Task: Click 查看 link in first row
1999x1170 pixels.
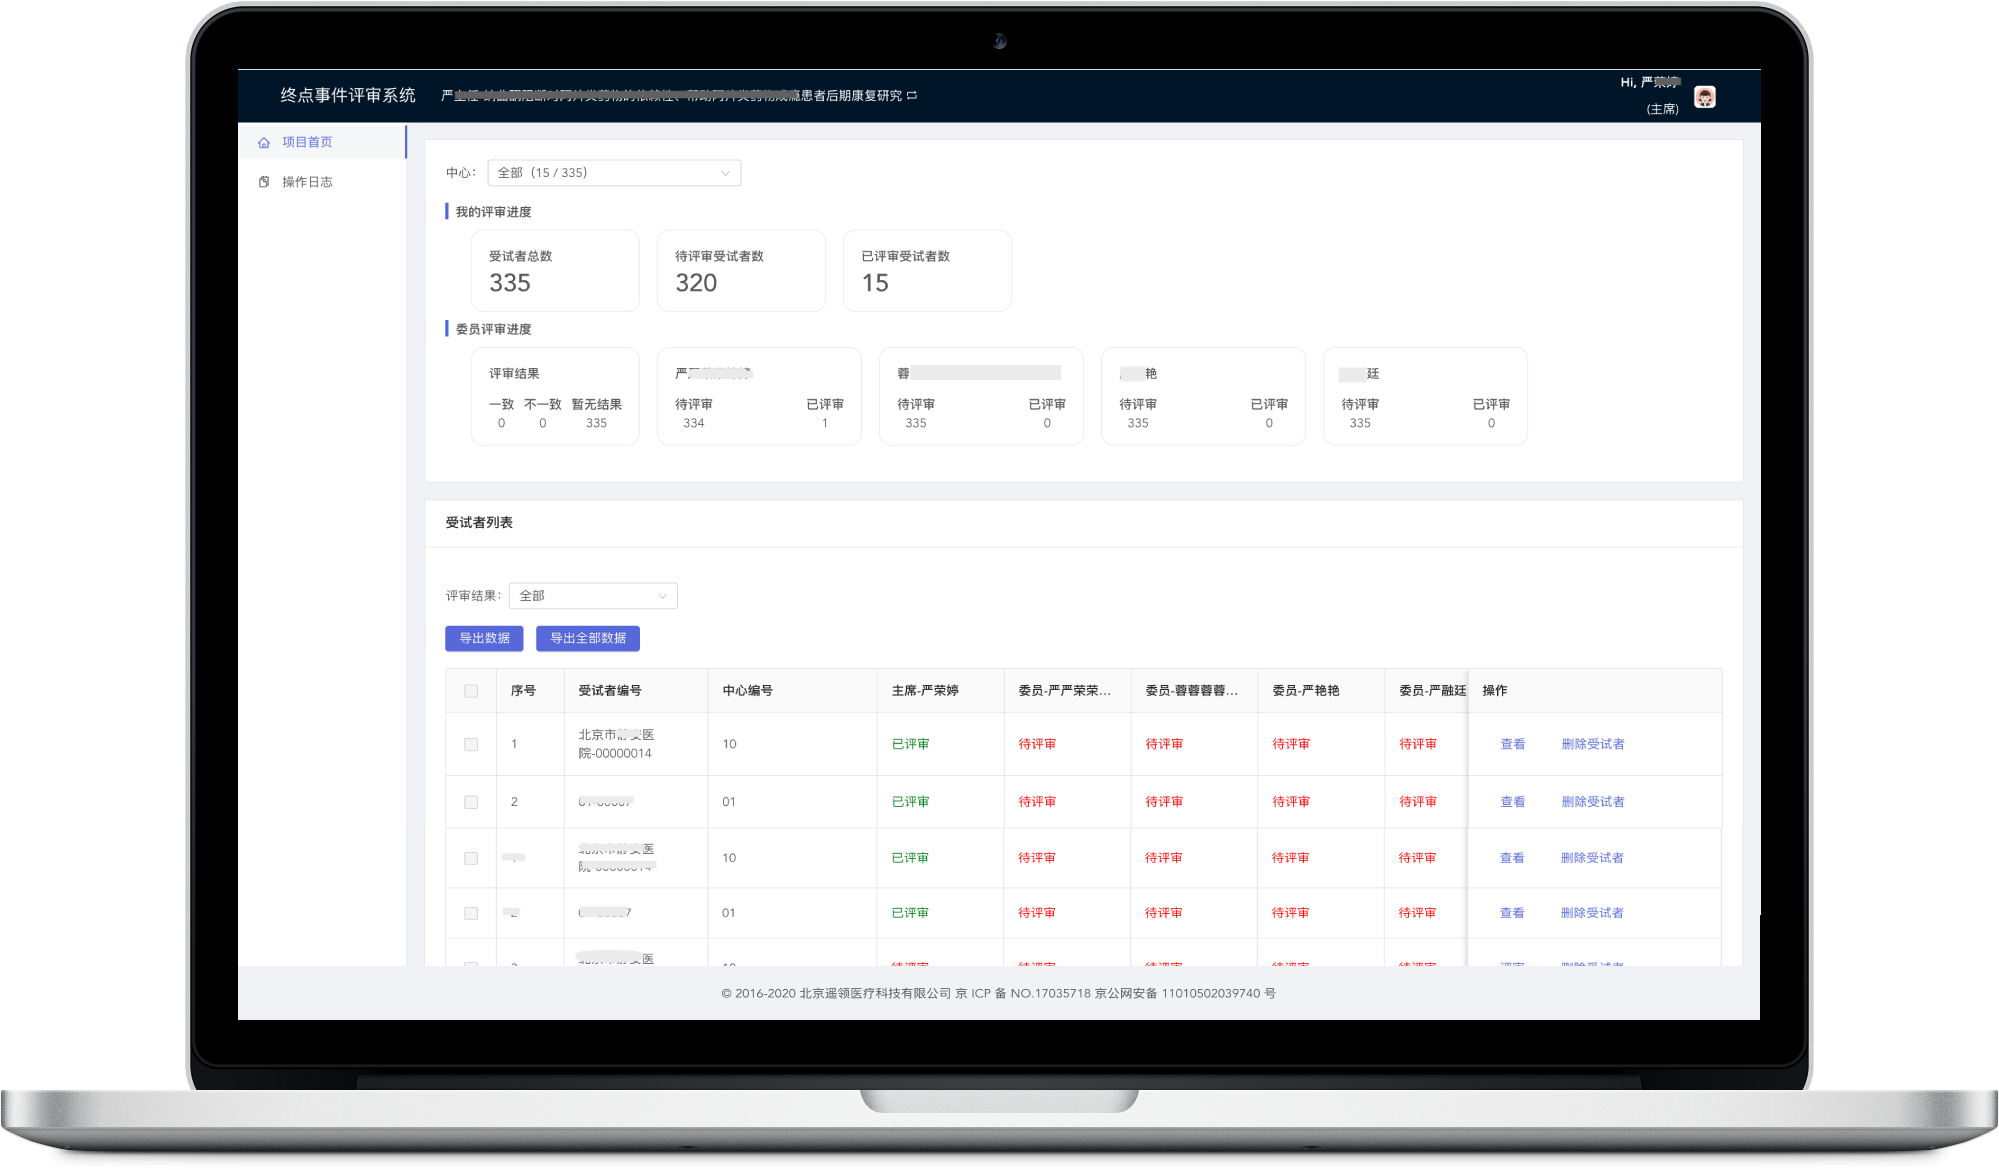Action: click(1512, 744)
